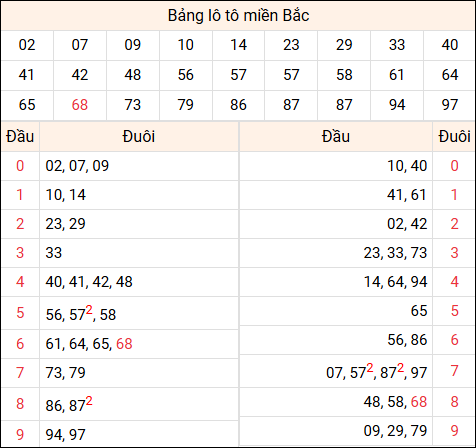Select the lone 41 cell in number grid
This screenshot has width=476, height=448.
point(27,75)
